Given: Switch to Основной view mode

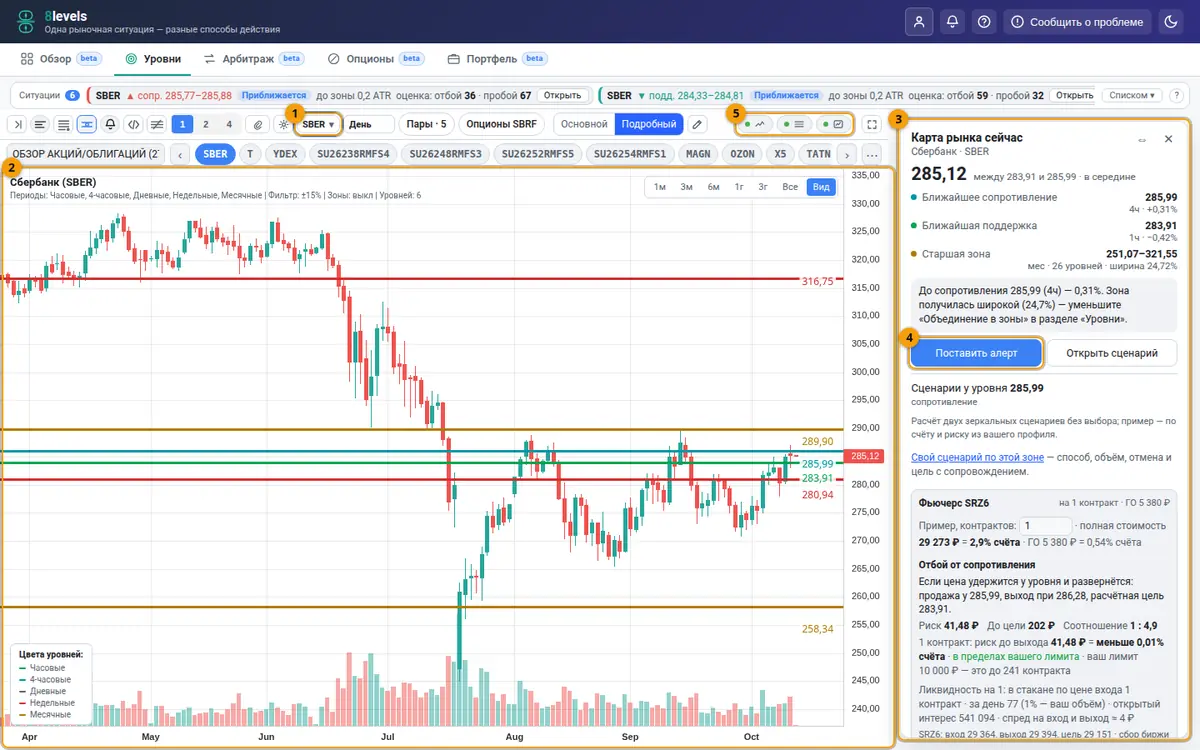Looking at the screenshot, I should click(x=584, y=124).
